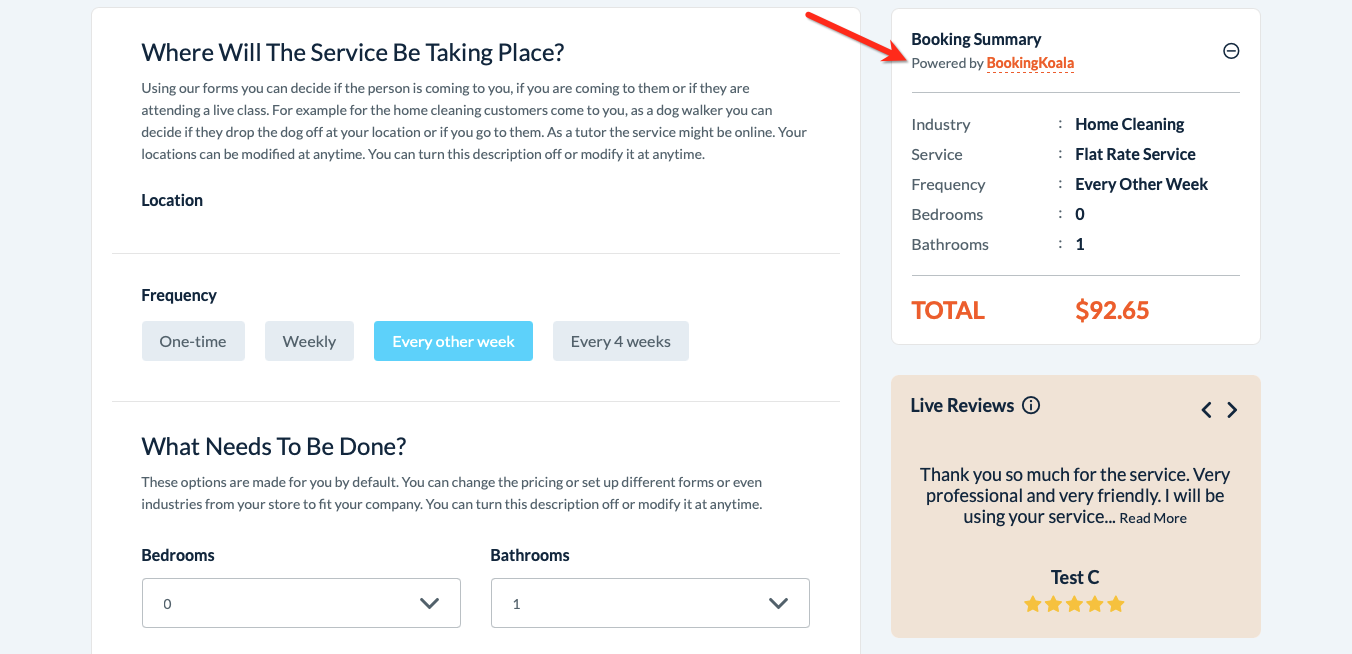Click the first star under Test C

click(1033, 604)
